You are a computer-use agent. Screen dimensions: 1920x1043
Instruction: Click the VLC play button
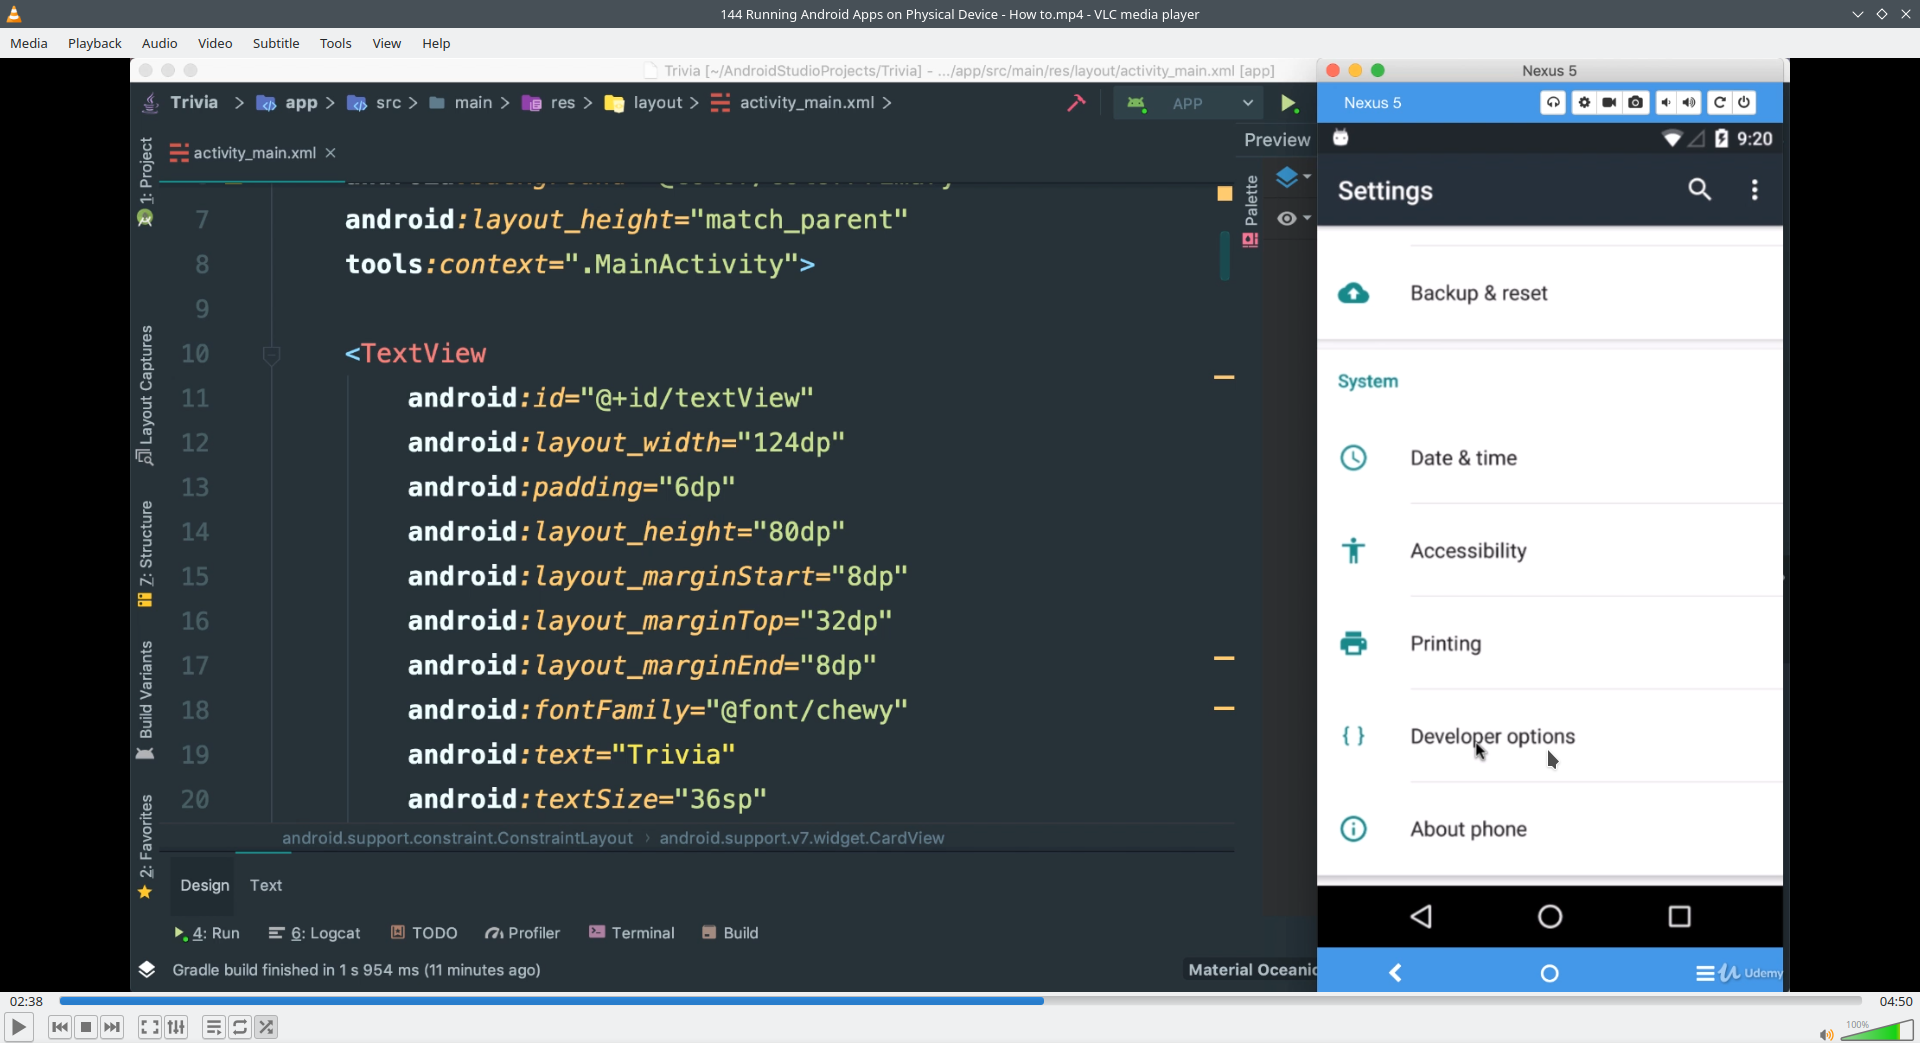point(18,1027)
